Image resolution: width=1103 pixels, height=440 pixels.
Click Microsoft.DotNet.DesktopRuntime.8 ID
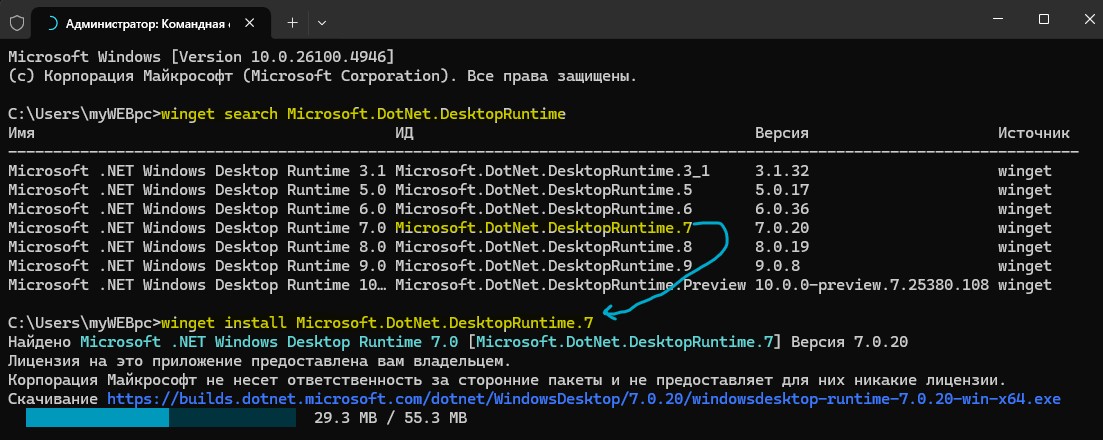544,246
